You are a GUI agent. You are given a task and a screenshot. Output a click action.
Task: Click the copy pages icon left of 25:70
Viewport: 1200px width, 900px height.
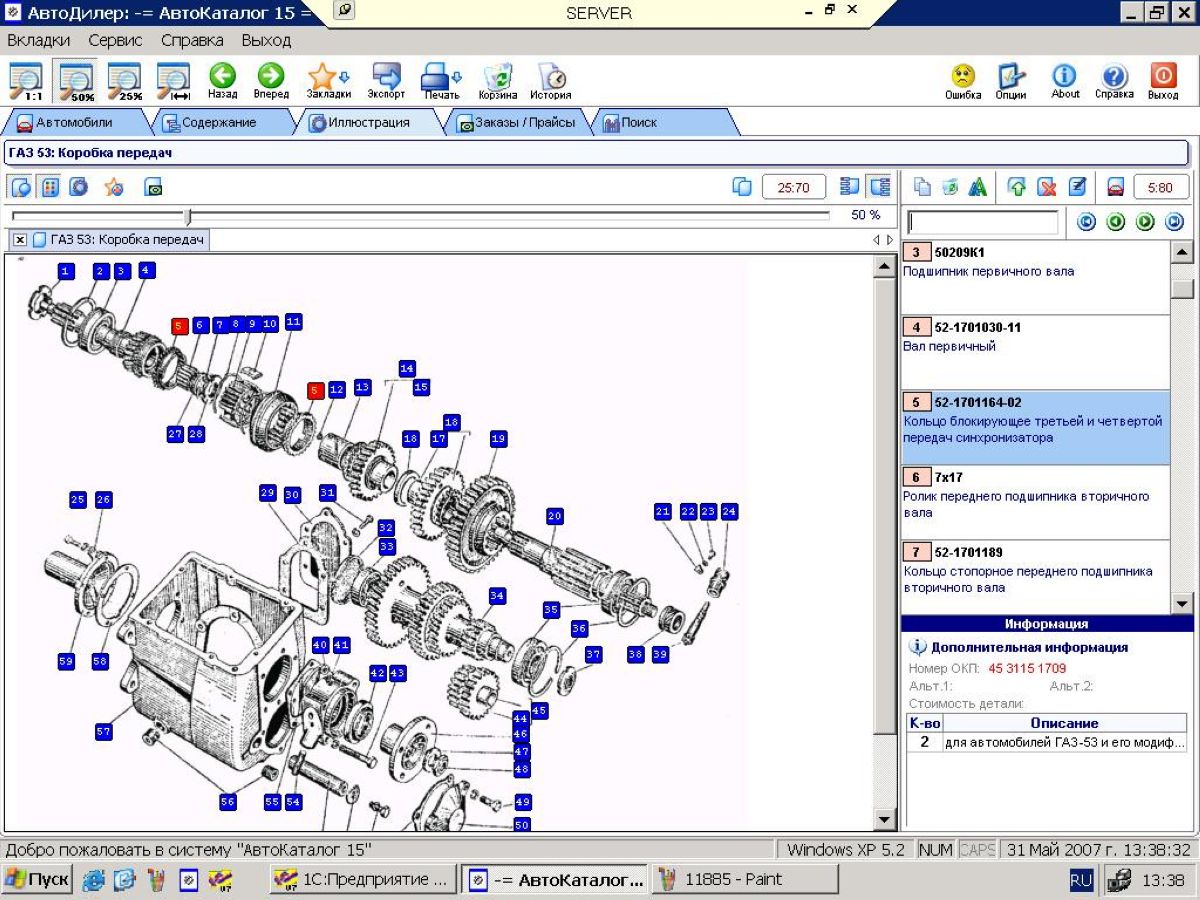(x=742, y=186)
